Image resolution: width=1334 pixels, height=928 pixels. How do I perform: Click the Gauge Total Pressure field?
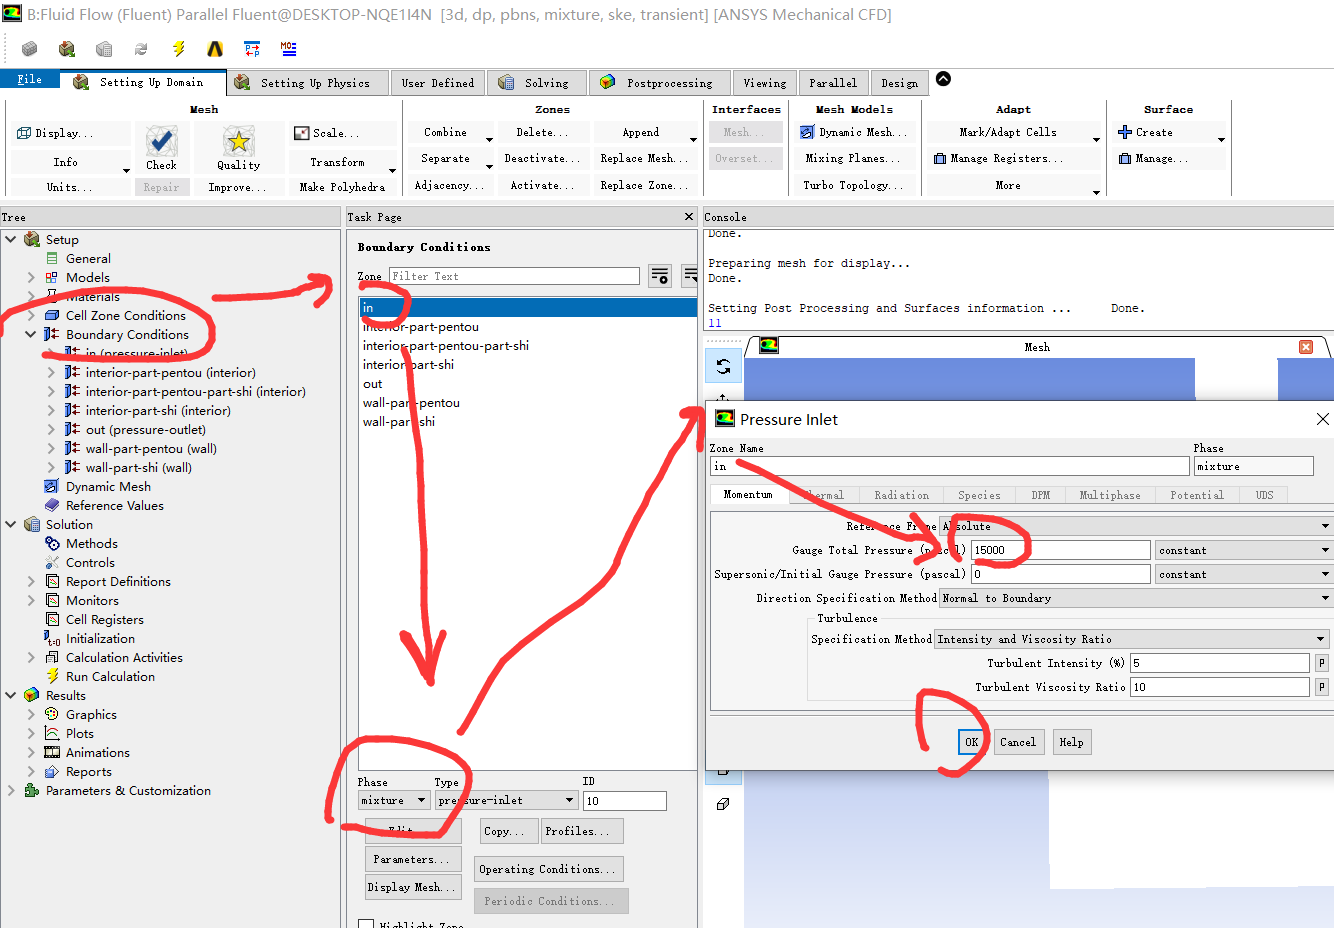(1060, 550)
